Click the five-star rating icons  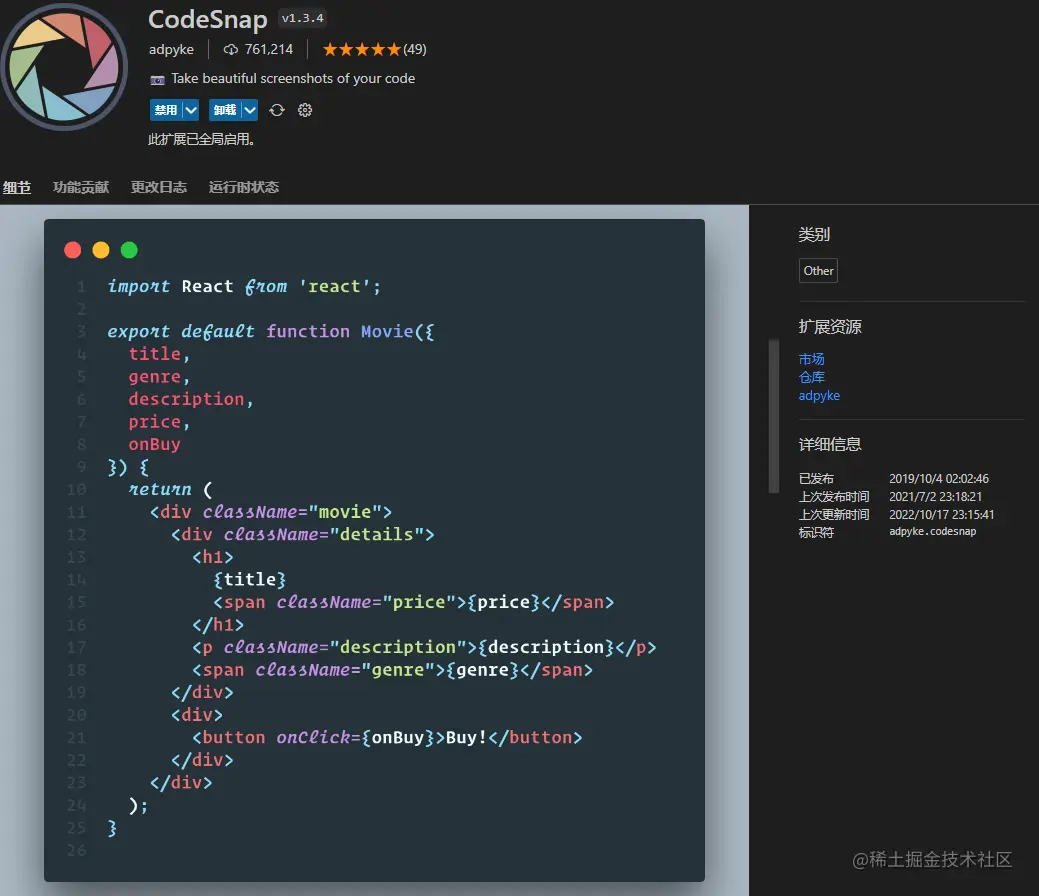pyautogui.click(x=361, y=49)
